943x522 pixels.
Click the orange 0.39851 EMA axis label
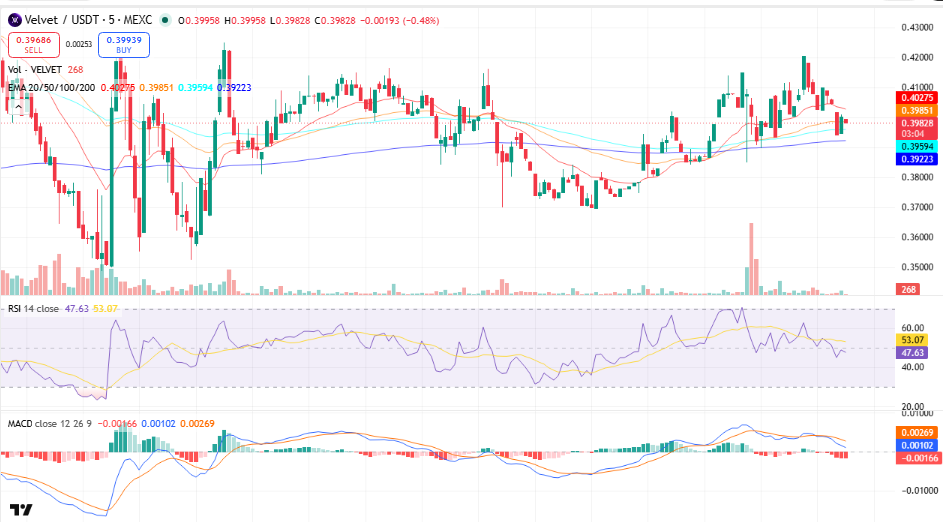(917, 111)
